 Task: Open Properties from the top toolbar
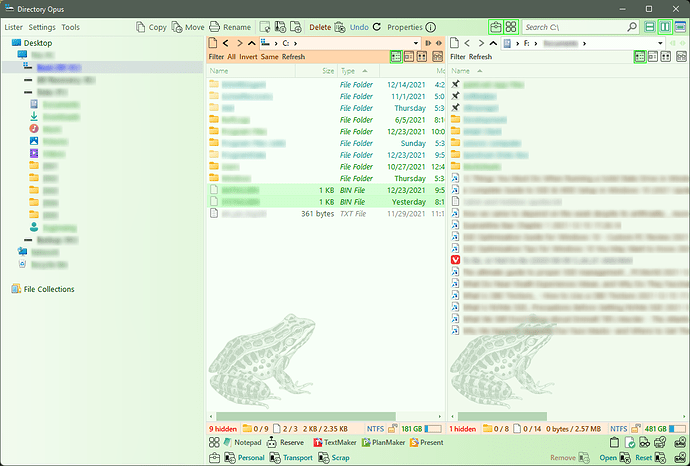(411, 27)
